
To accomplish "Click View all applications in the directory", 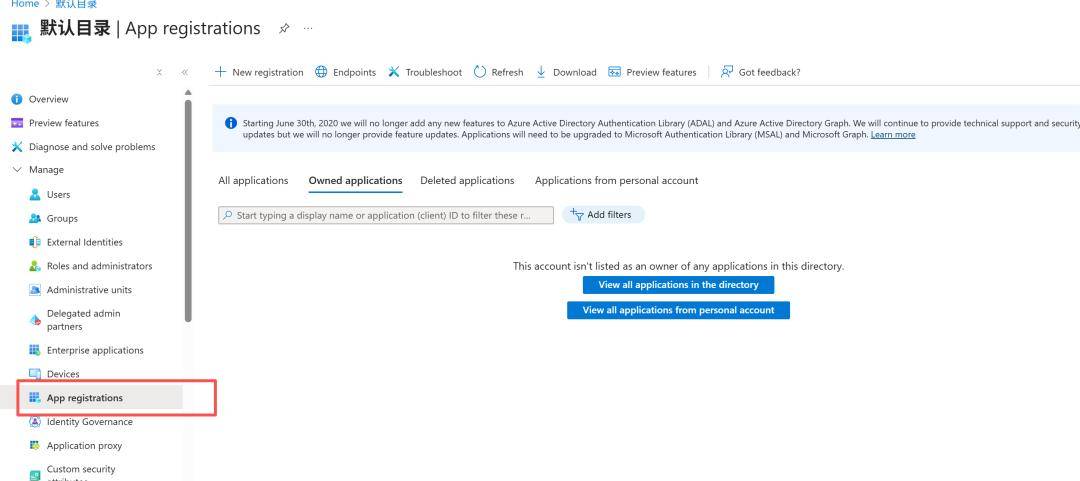I will [x=678, y=285].
